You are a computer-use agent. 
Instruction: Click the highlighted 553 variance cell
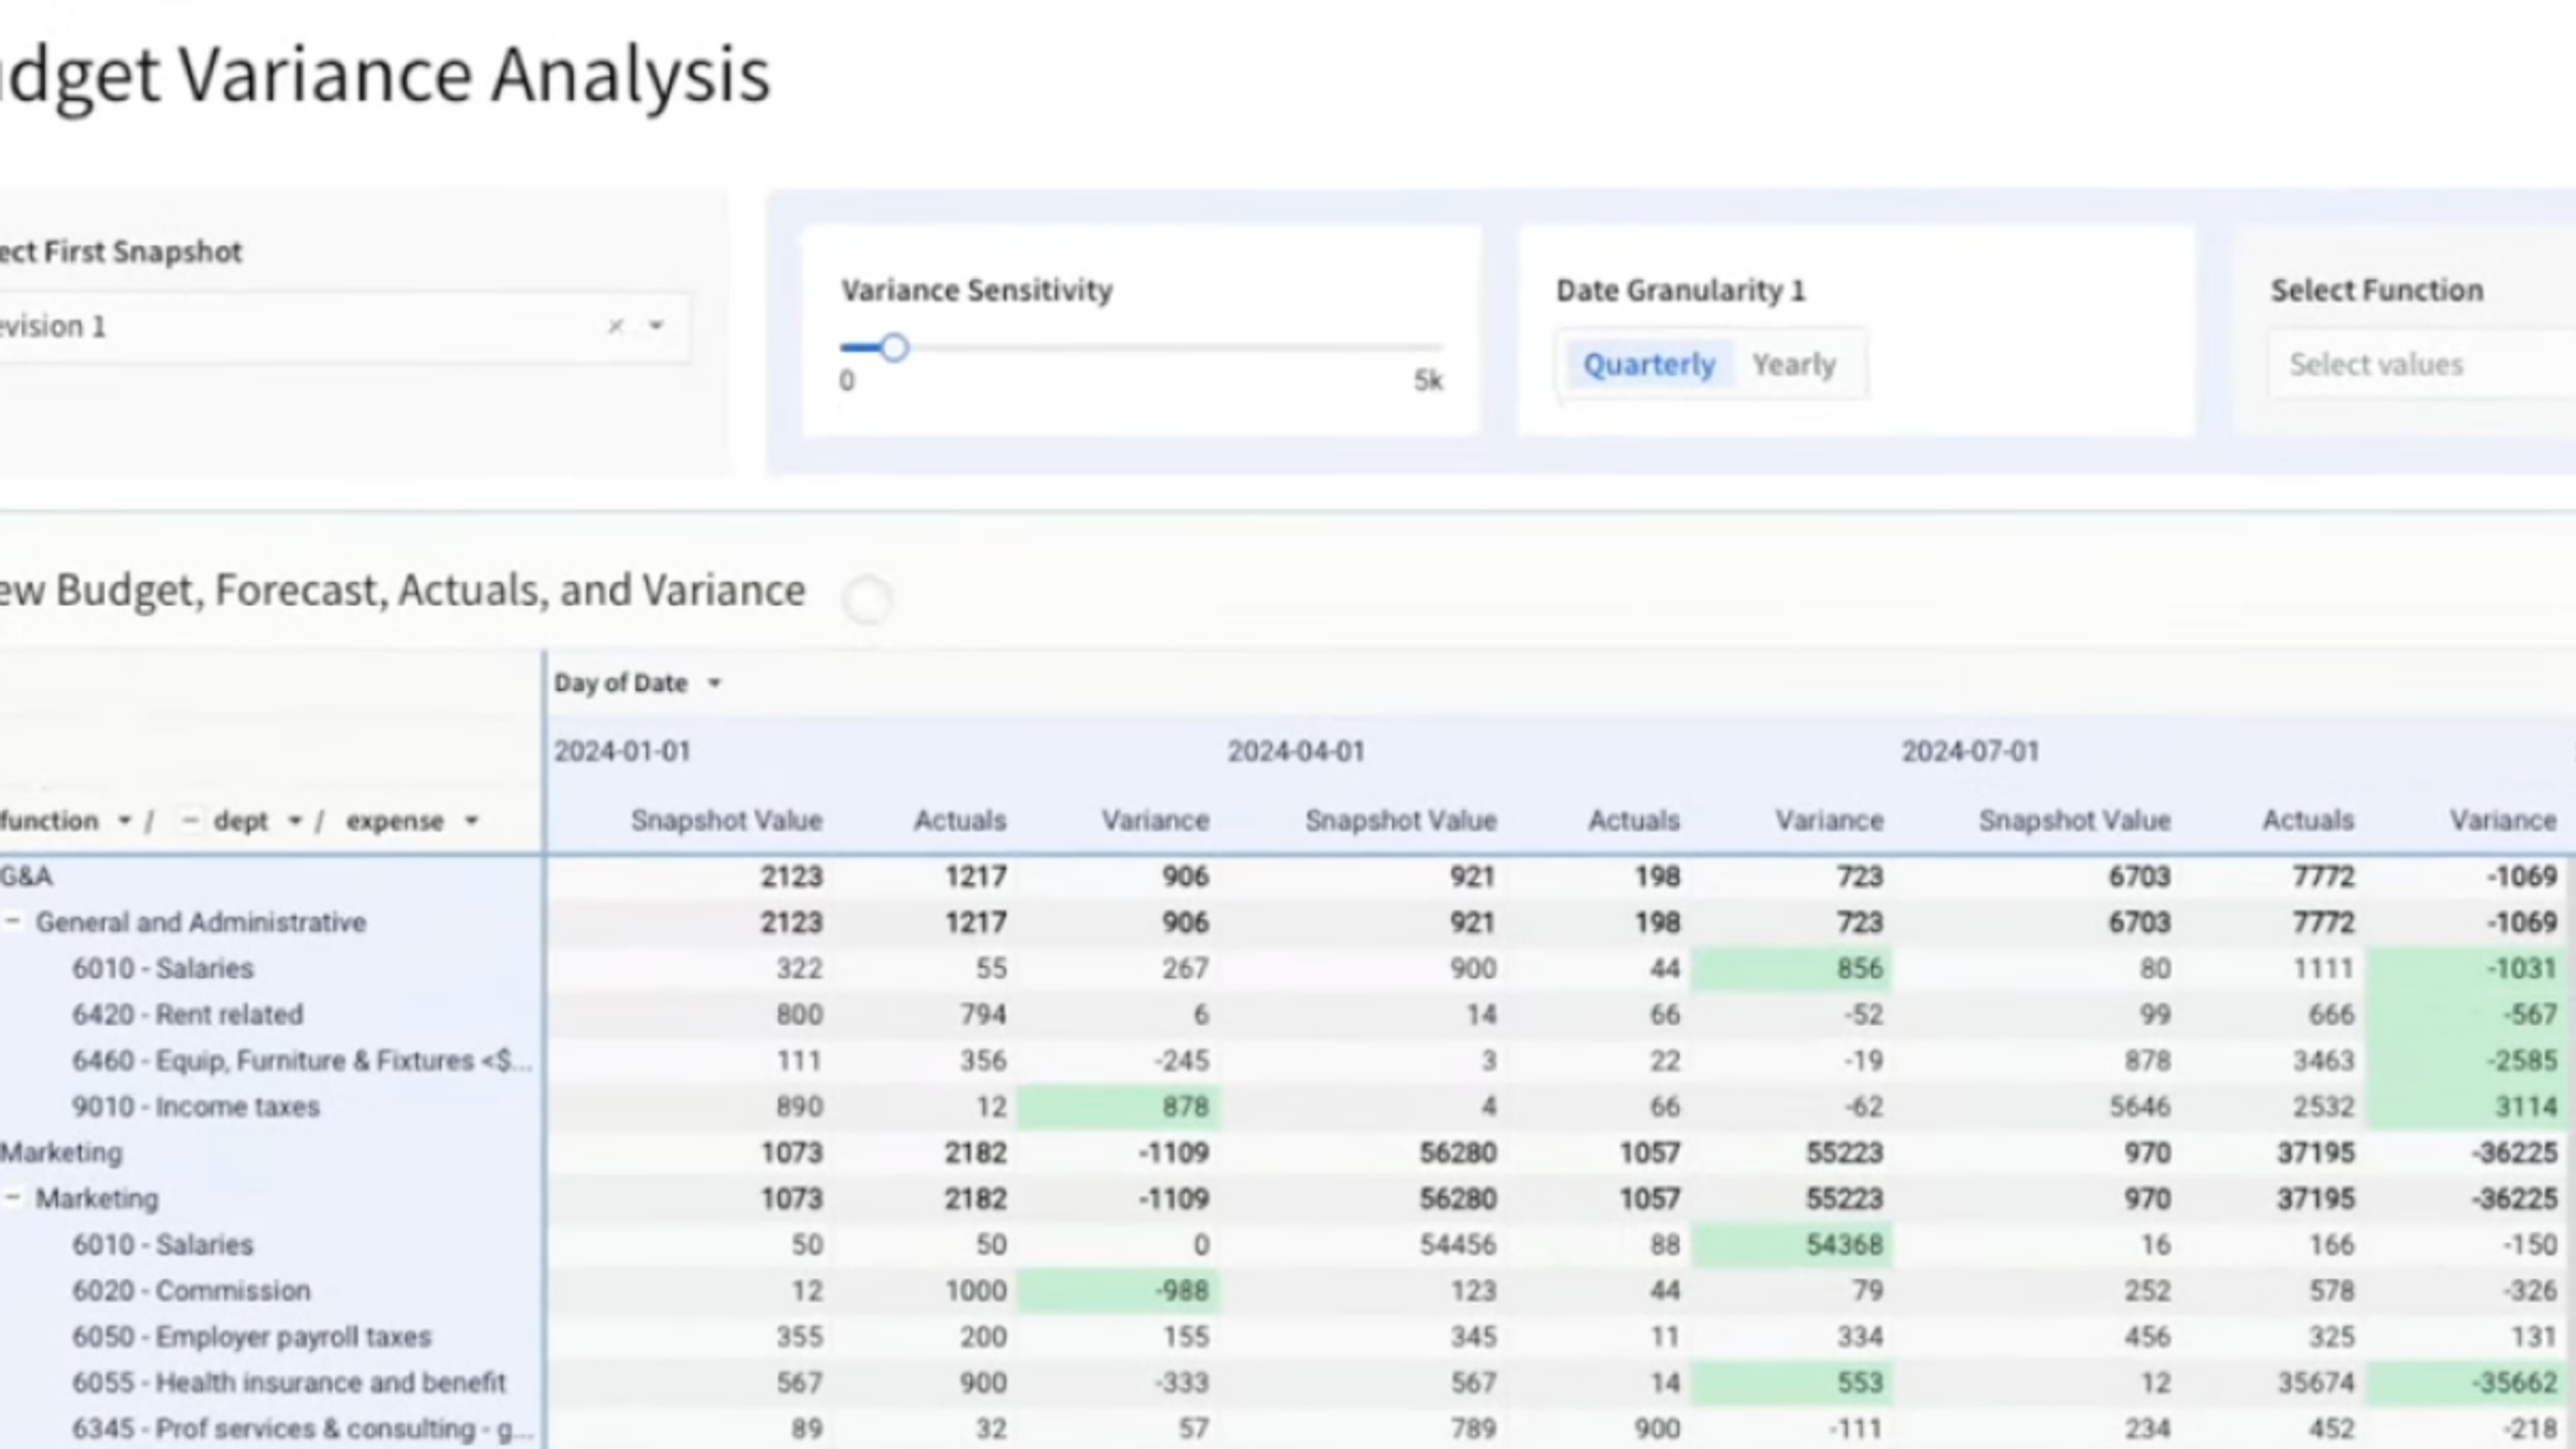coord(1792,1382)
